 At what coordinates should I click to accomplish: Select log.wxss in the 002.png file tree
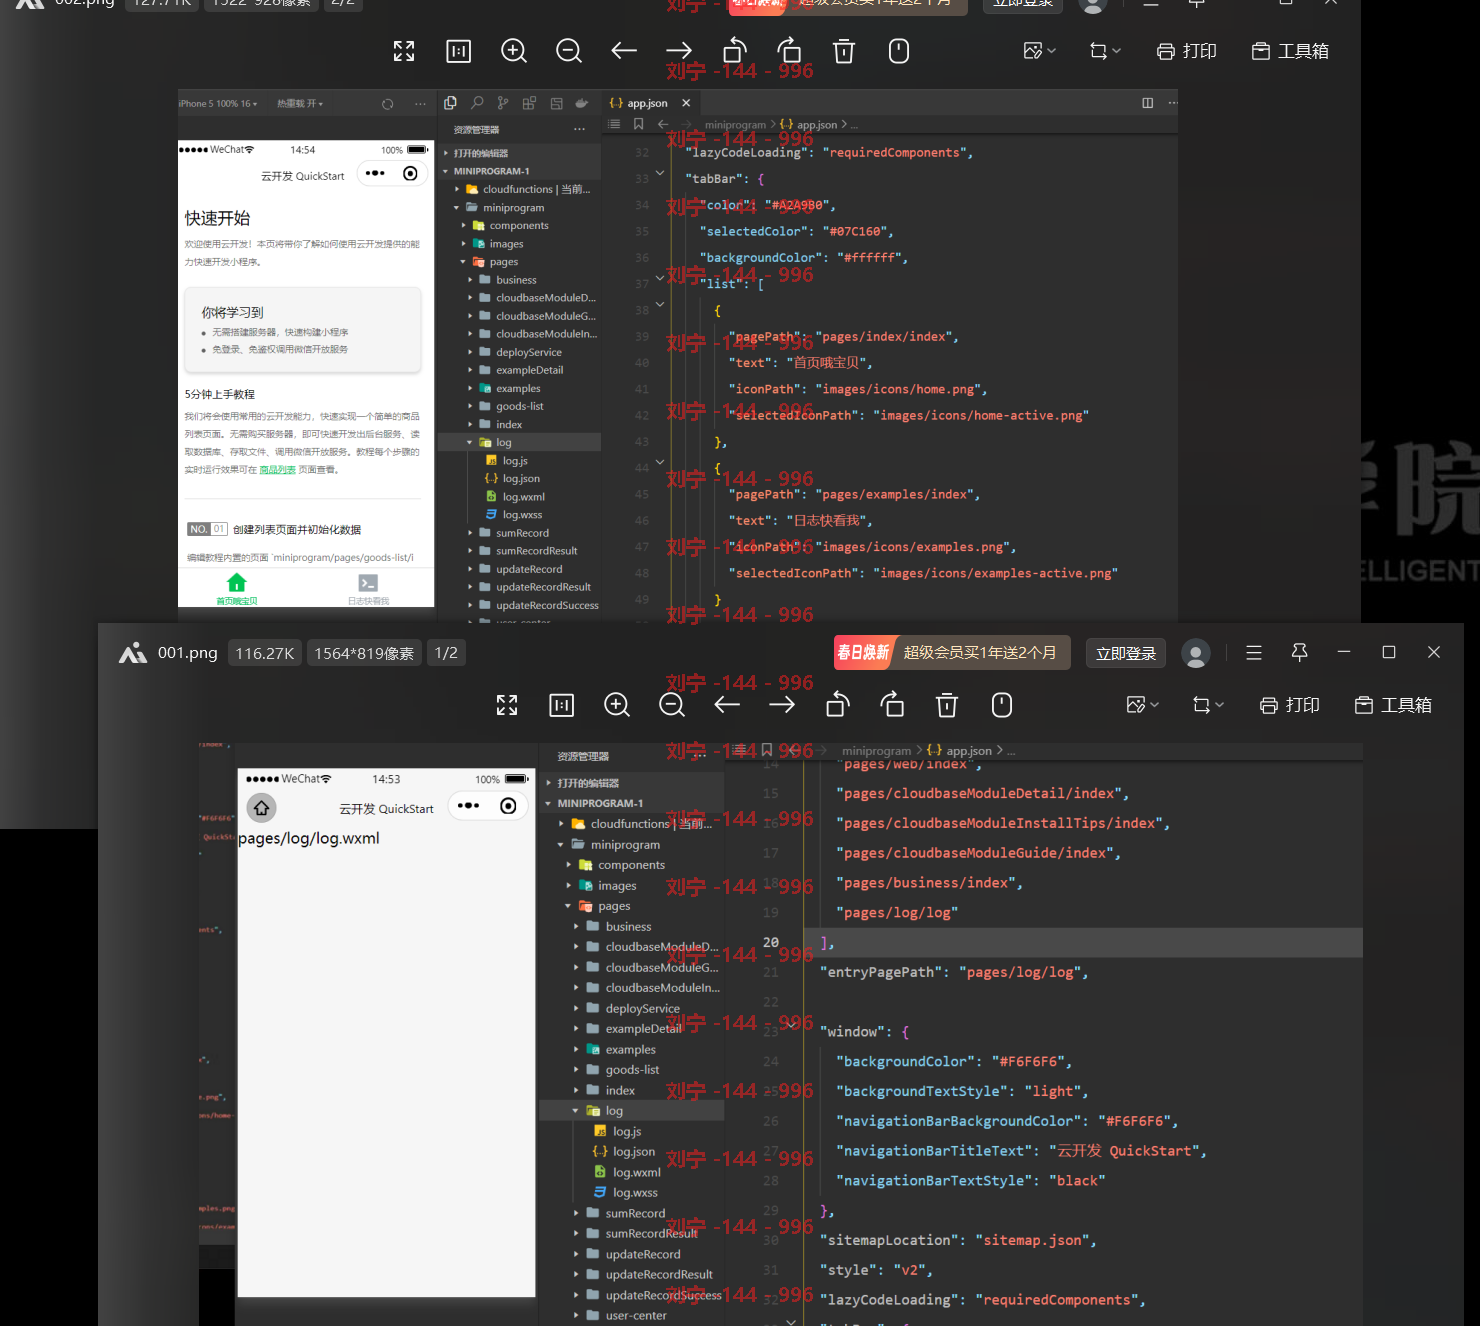pyautogui.click(x=514, y=515)
